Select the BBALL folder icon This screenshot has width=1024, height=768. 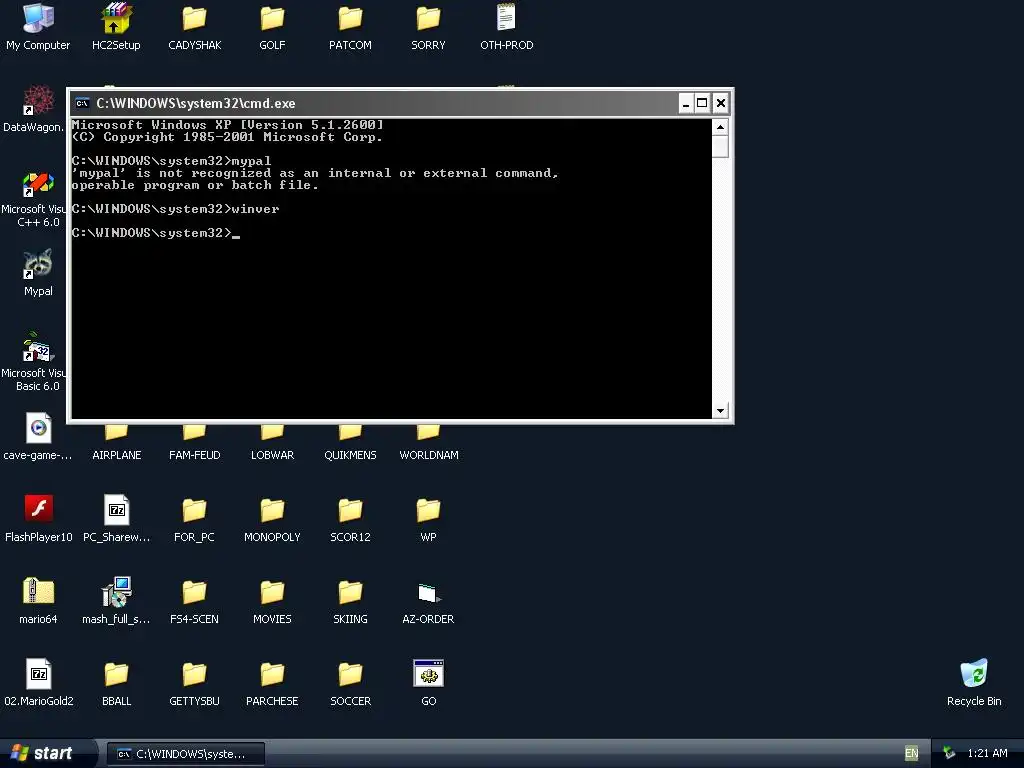(116, 675)
